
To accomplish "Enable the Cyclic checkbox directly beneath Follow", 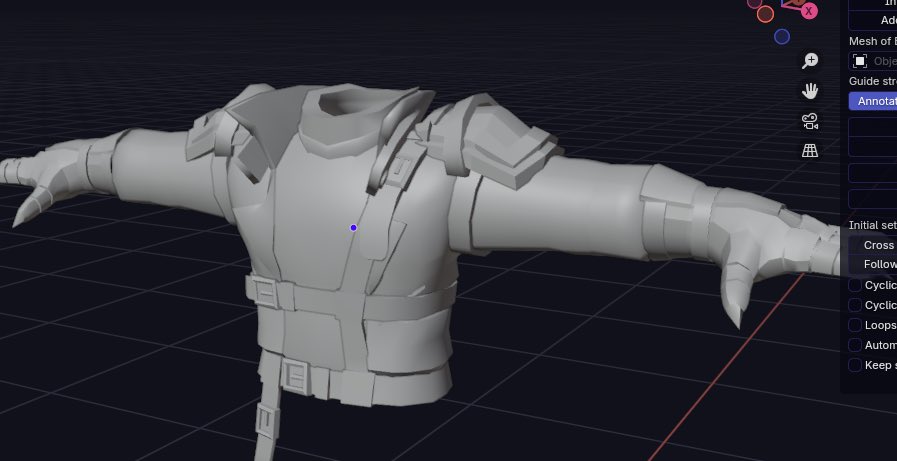I will (855, 285).
